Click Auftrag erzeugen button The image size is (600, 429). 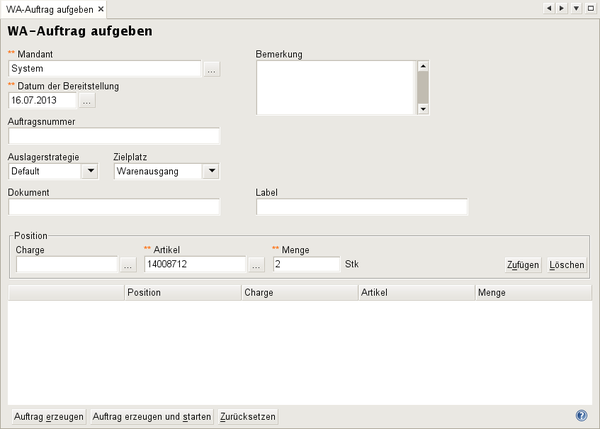49,416
